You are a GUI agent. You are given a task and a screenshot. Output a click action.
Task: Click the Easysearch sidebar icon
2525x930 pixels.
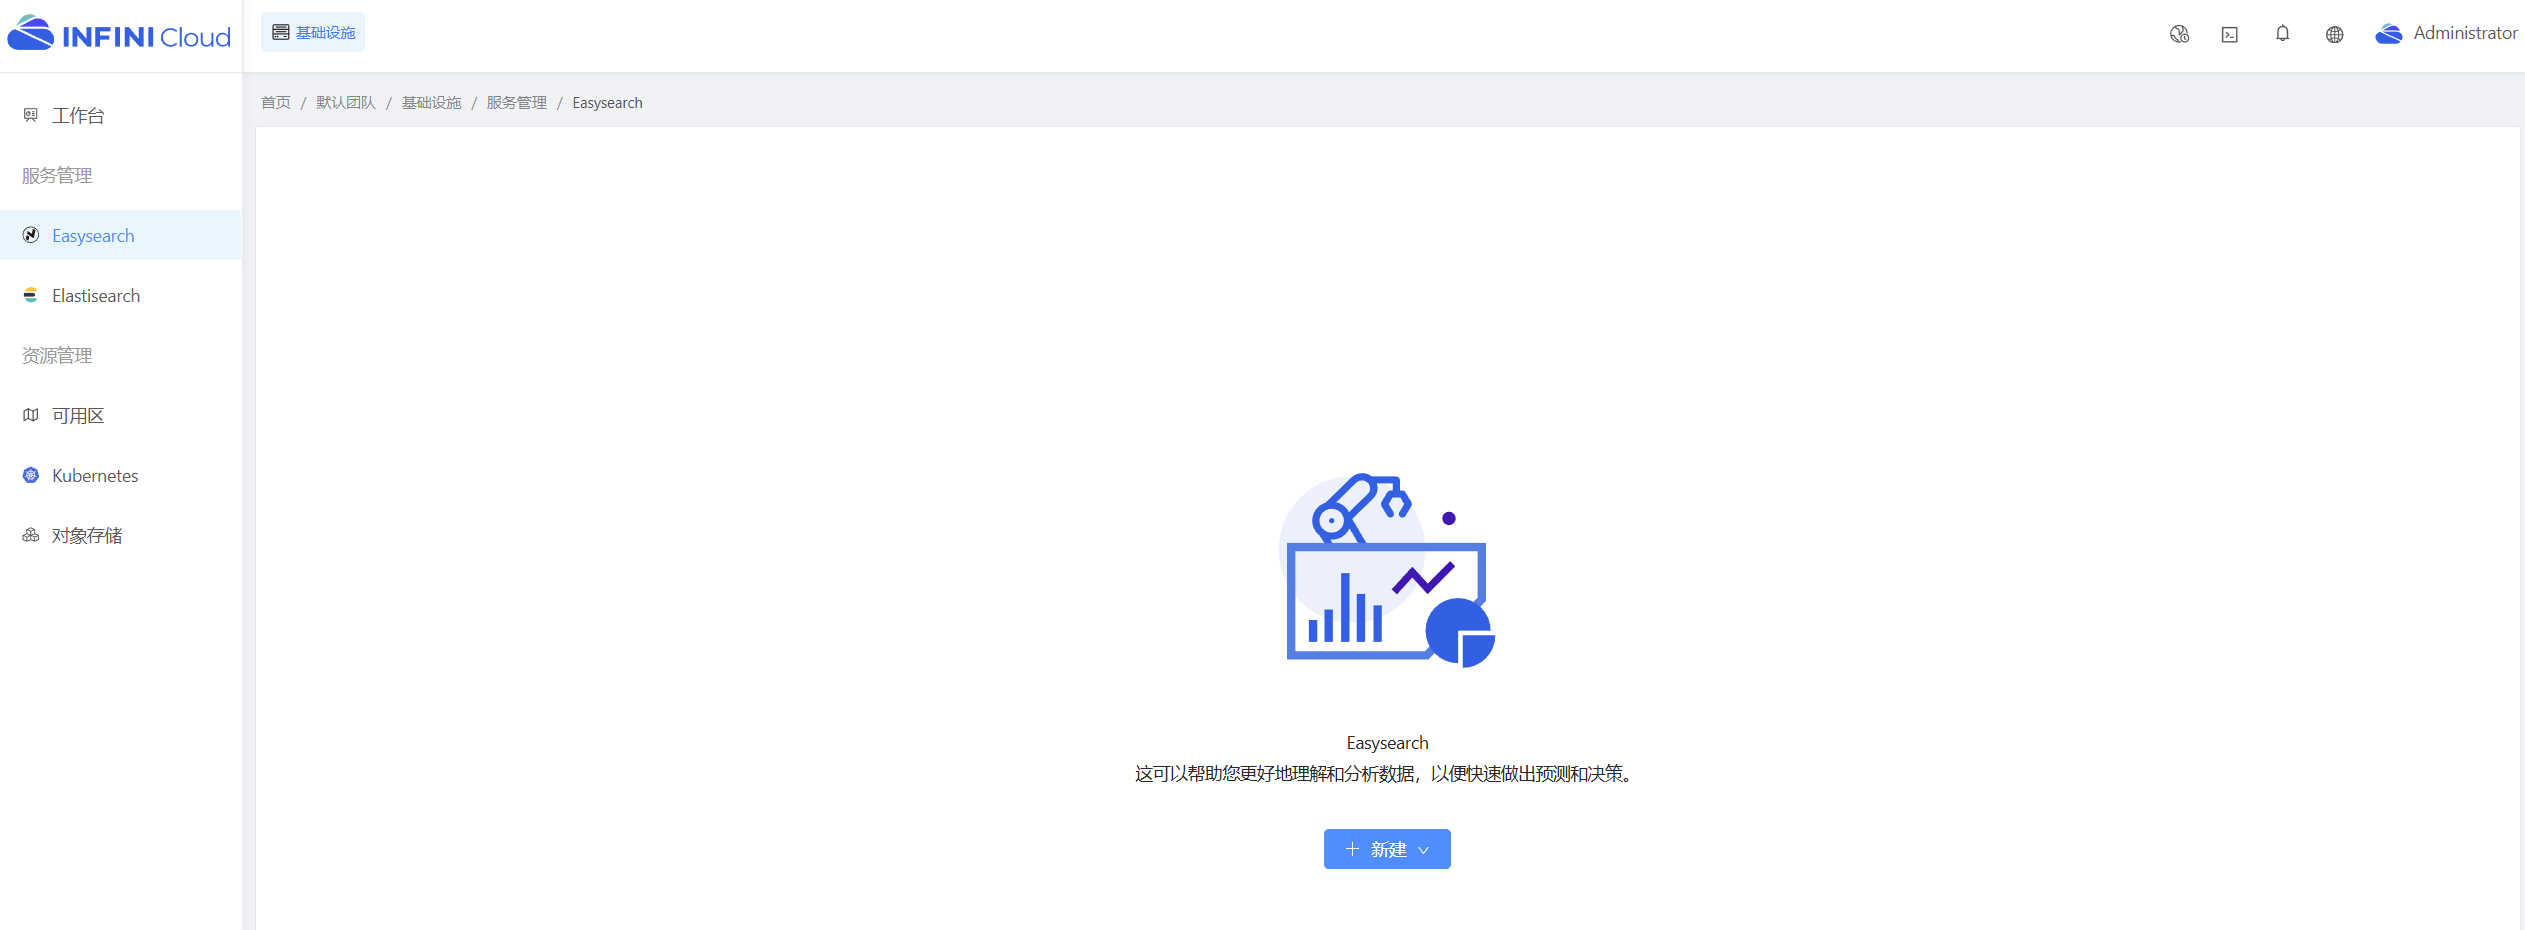31,235
